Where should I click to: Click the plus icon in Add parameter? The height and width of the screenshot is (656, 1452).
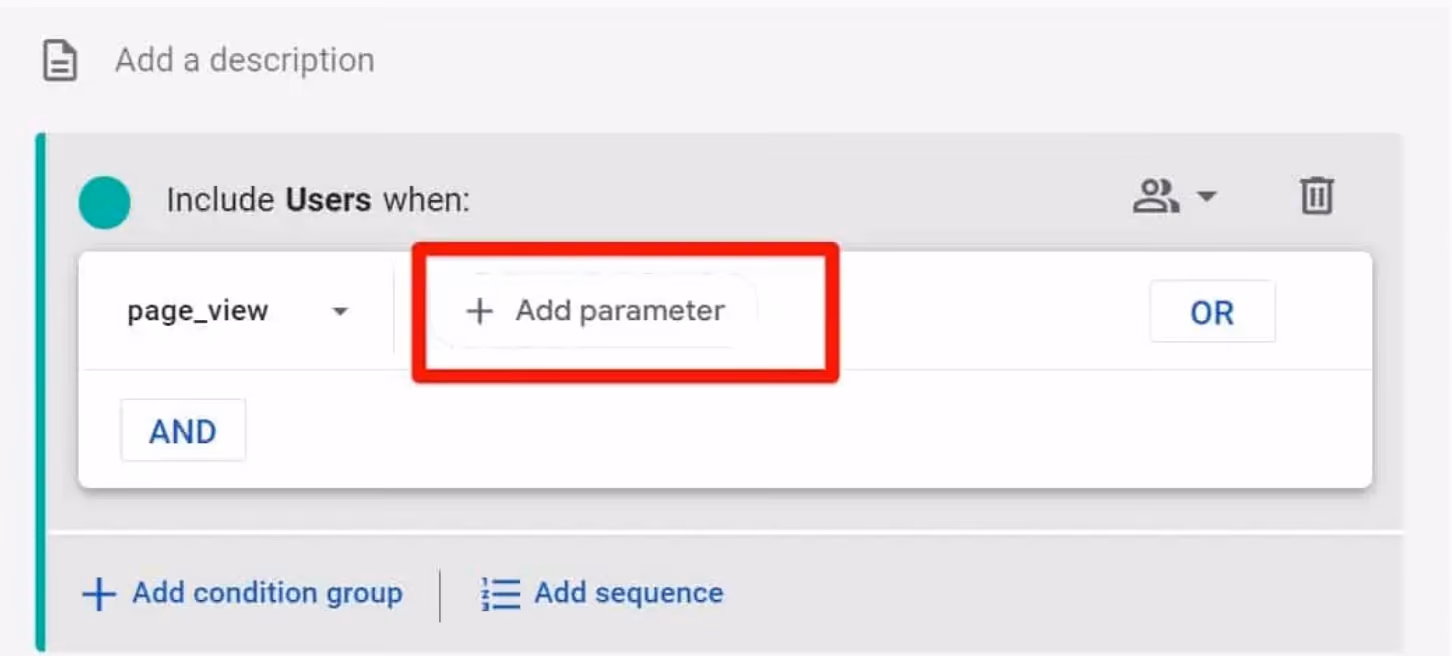[480, 311]
